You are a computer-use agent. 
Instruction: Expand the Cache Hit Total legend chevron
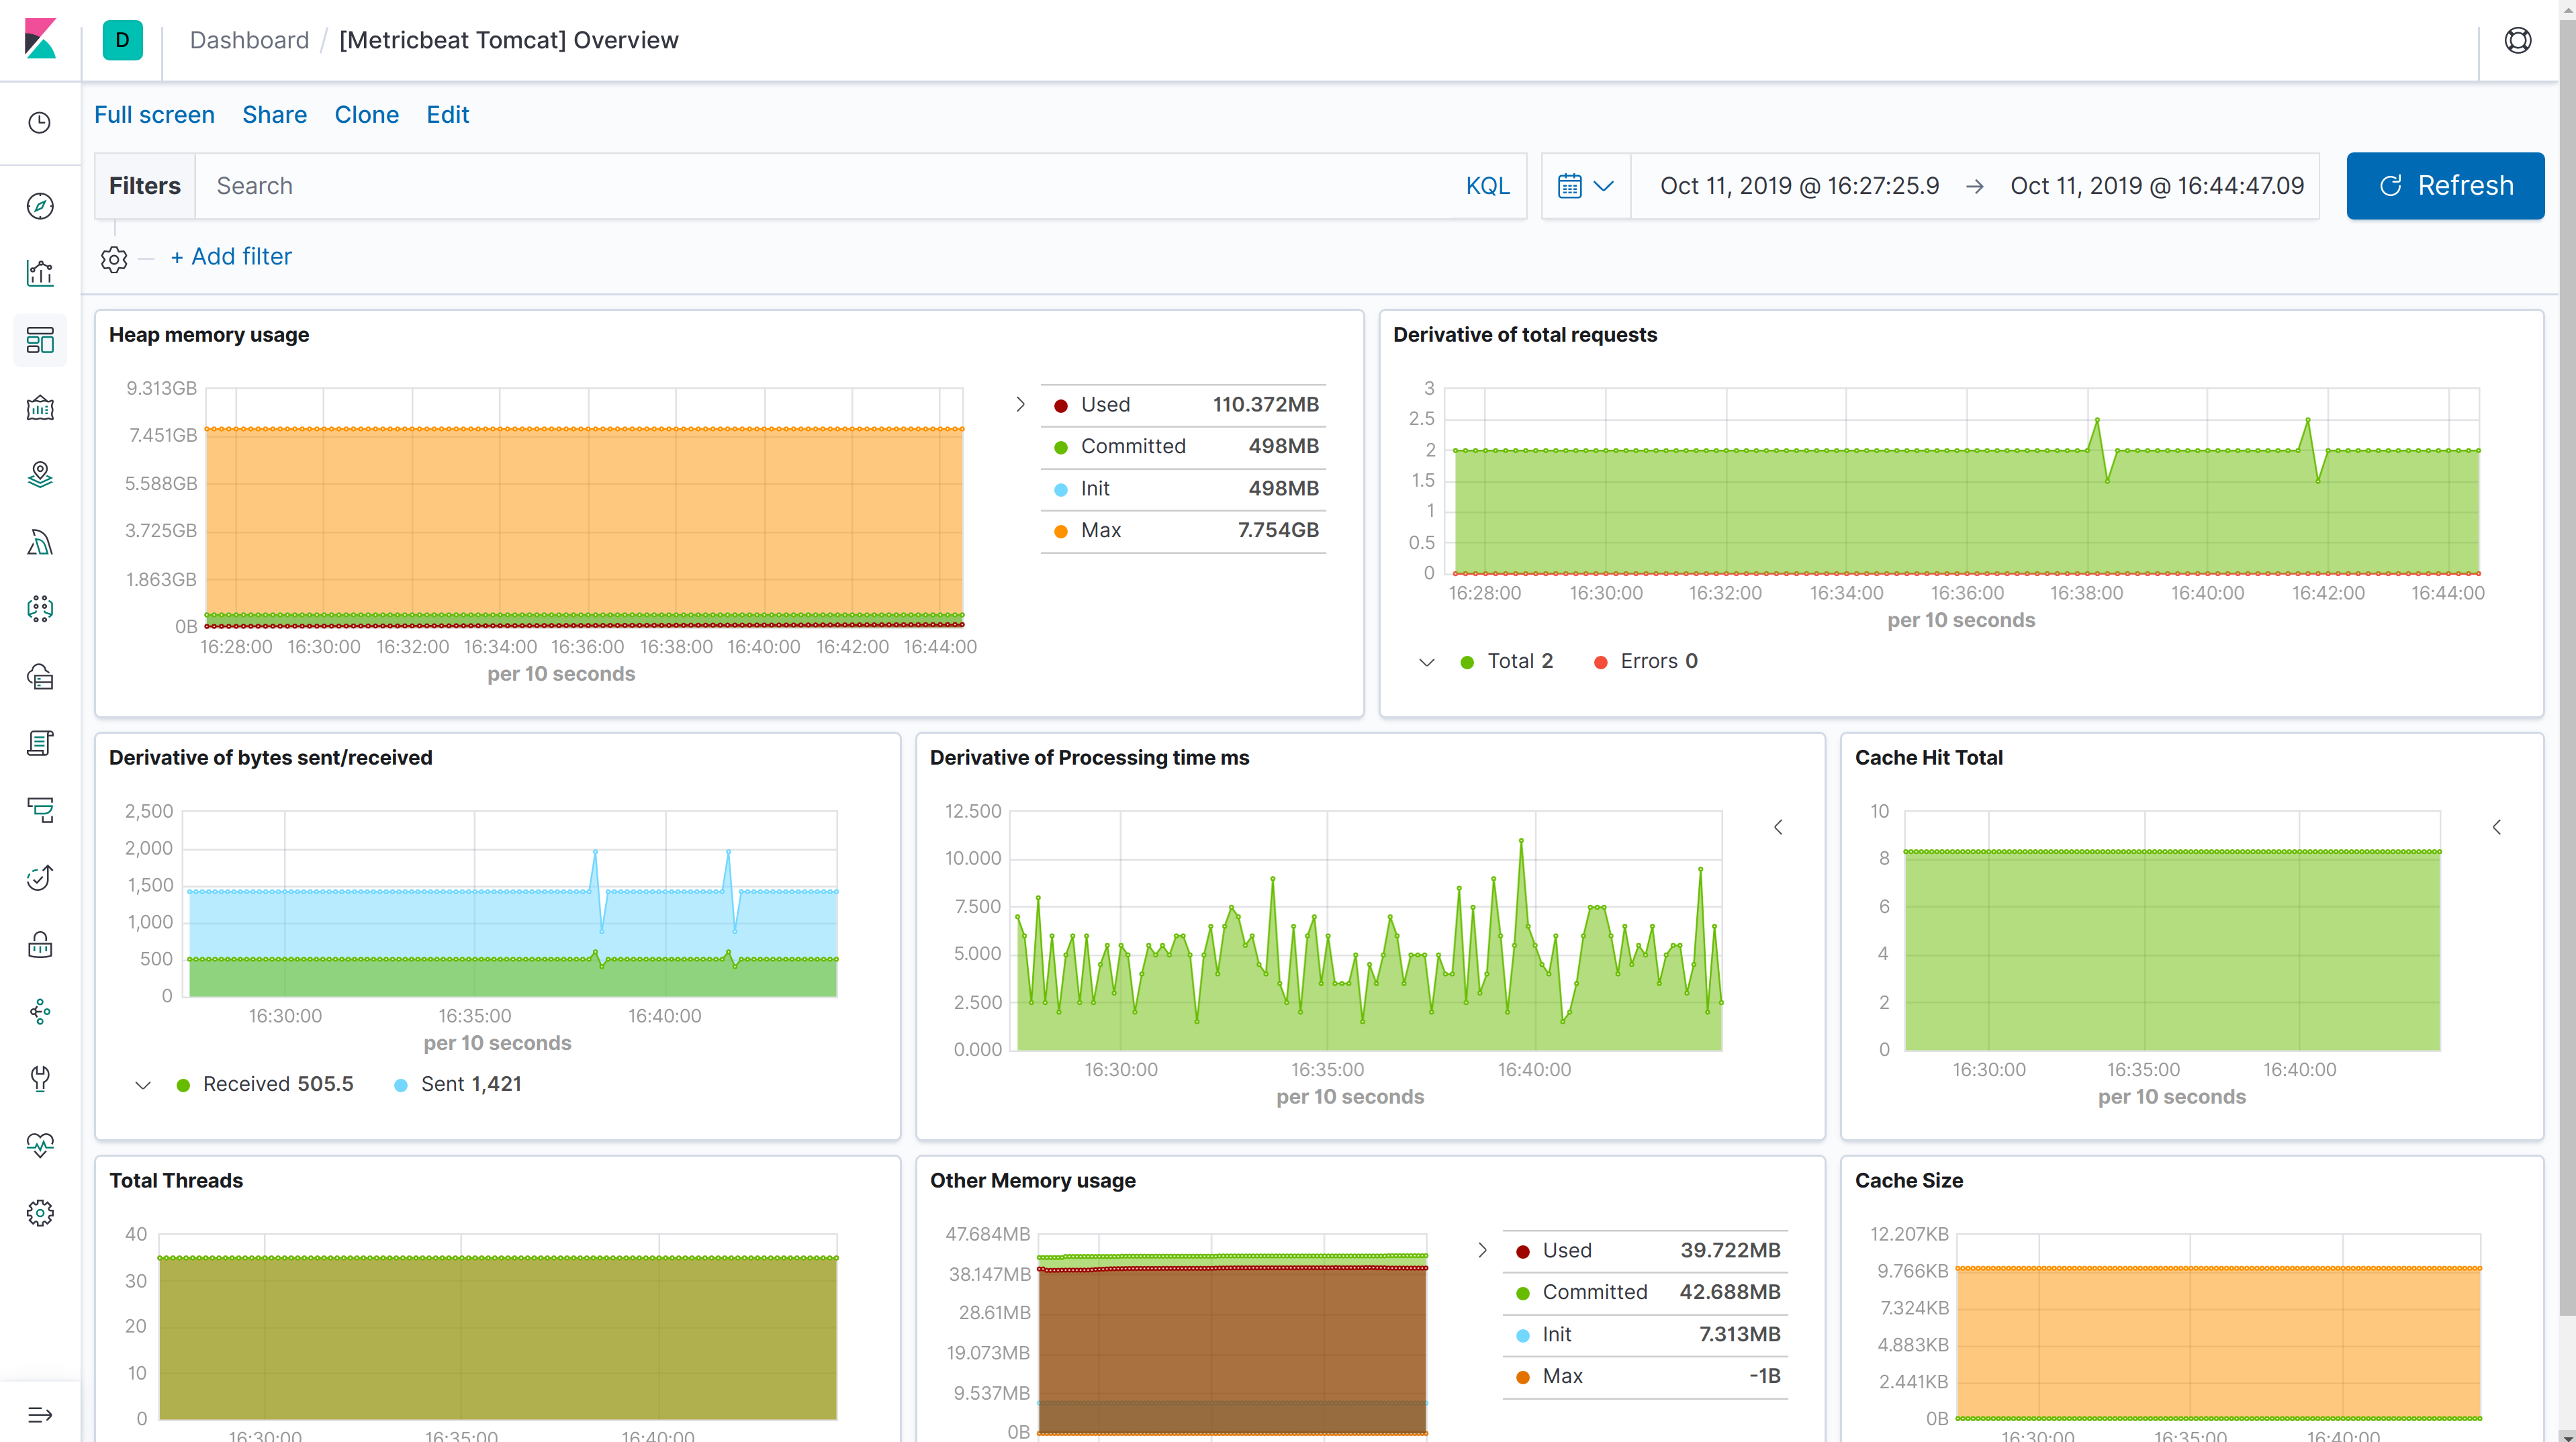[x=2497, y=827]
